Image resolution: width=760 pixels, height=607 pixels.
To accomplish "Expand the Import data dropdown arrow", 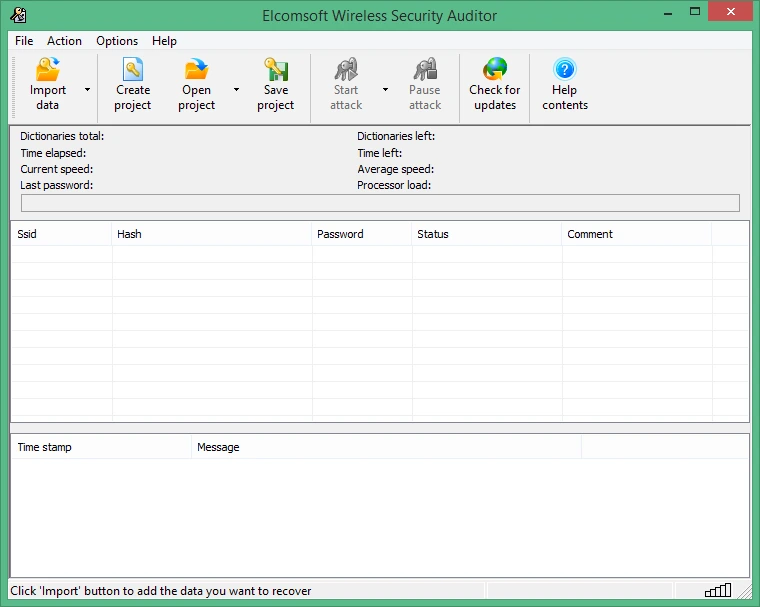I will click(87, 90).
